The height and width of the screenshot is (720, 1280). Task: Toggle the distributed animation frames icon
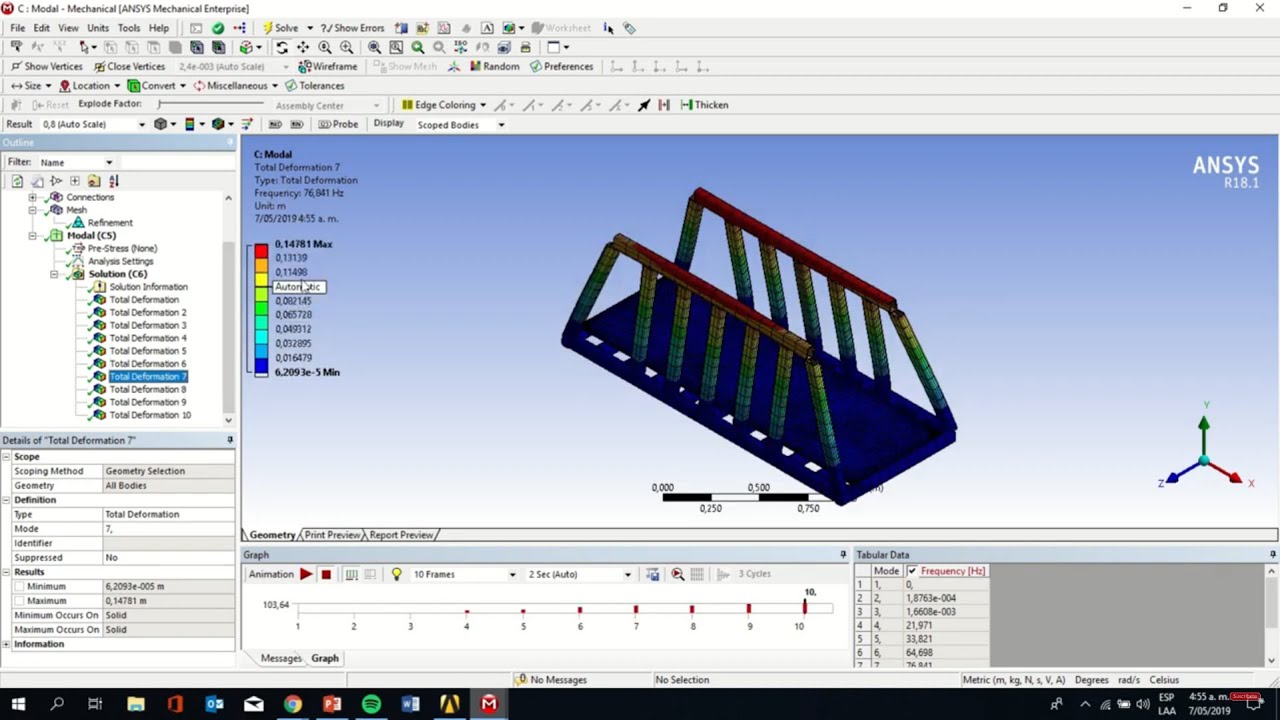pyautogui.click(x=351, y=574)
